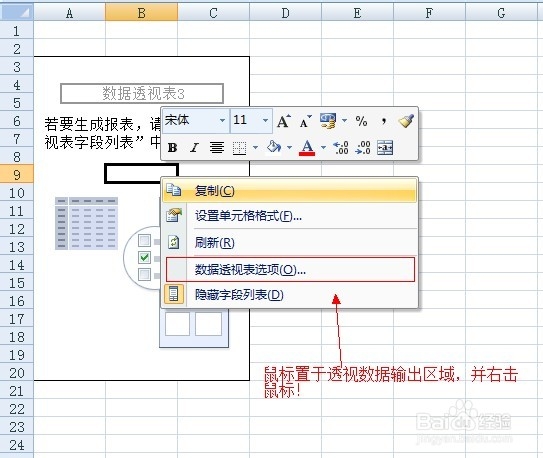Click the Shrink Font icon

click(305, 121)
